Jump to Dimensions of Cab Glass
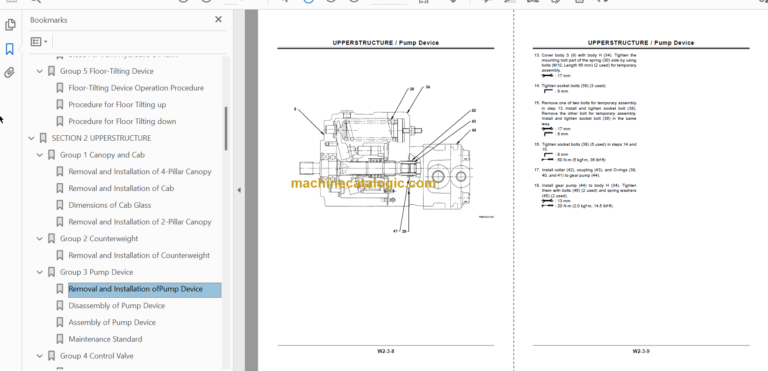768x371 pixels. point(110,205)
